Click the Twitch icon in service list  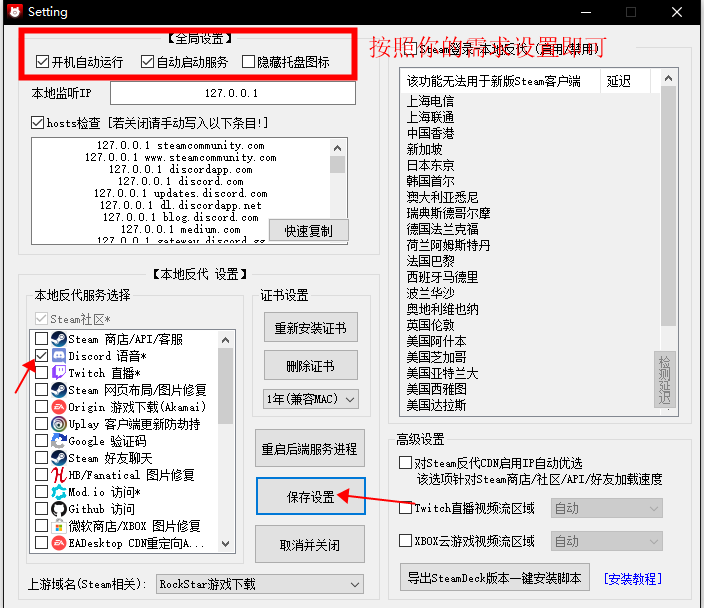tap(59, 372)
